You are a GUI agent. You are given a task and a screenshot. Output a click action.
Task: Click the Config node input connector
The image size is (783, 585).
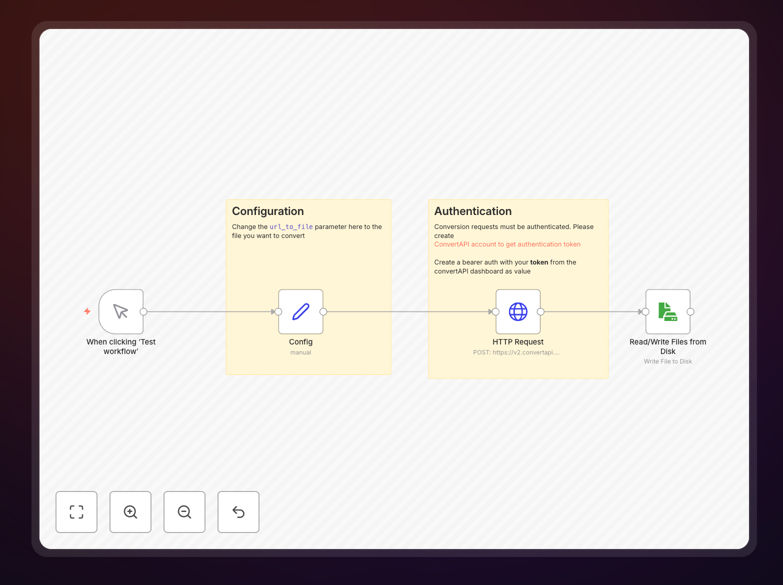[278, 312]
